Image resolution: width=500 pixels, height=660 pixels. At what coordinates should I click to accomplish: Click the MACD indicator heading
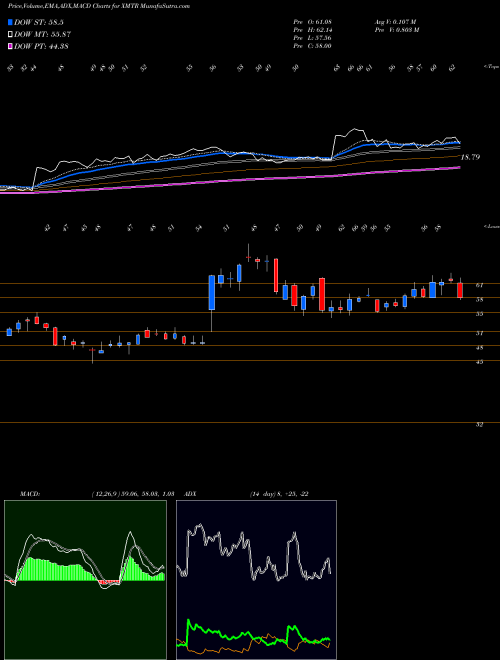click(x=29, y=494)
